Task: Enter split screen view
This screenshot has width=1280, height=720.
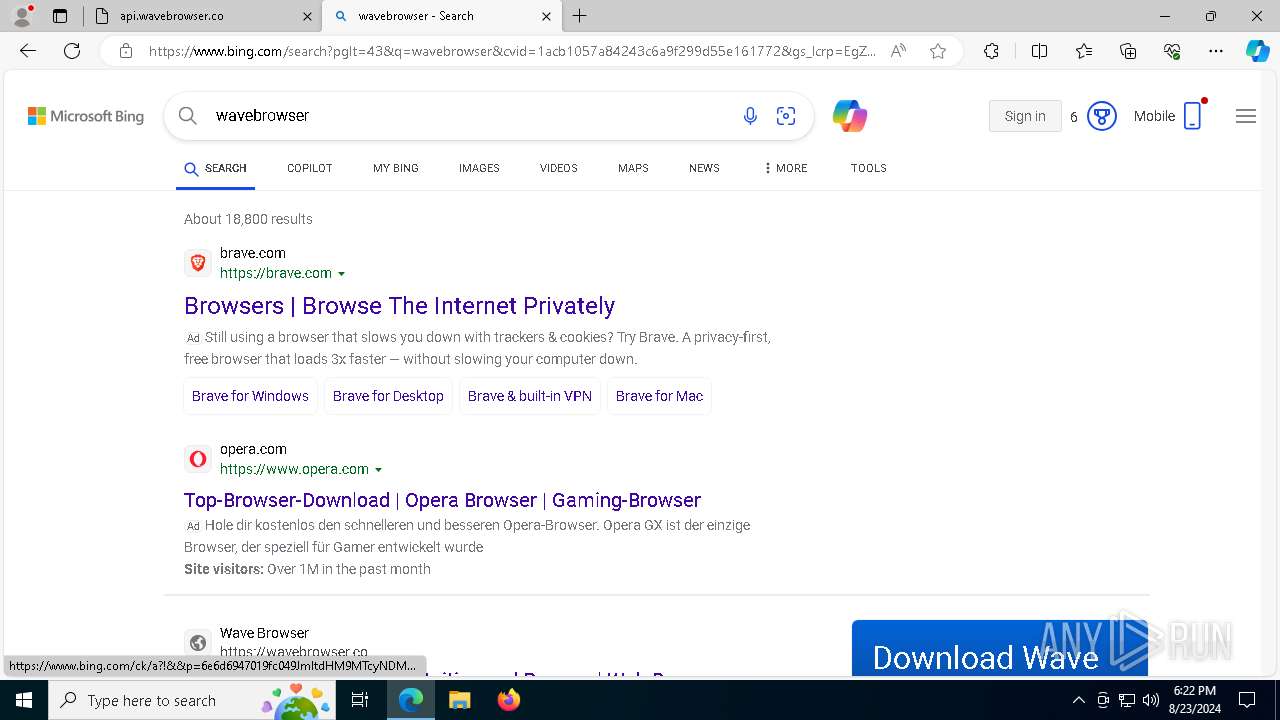Action: click(x=1039, y=51)
